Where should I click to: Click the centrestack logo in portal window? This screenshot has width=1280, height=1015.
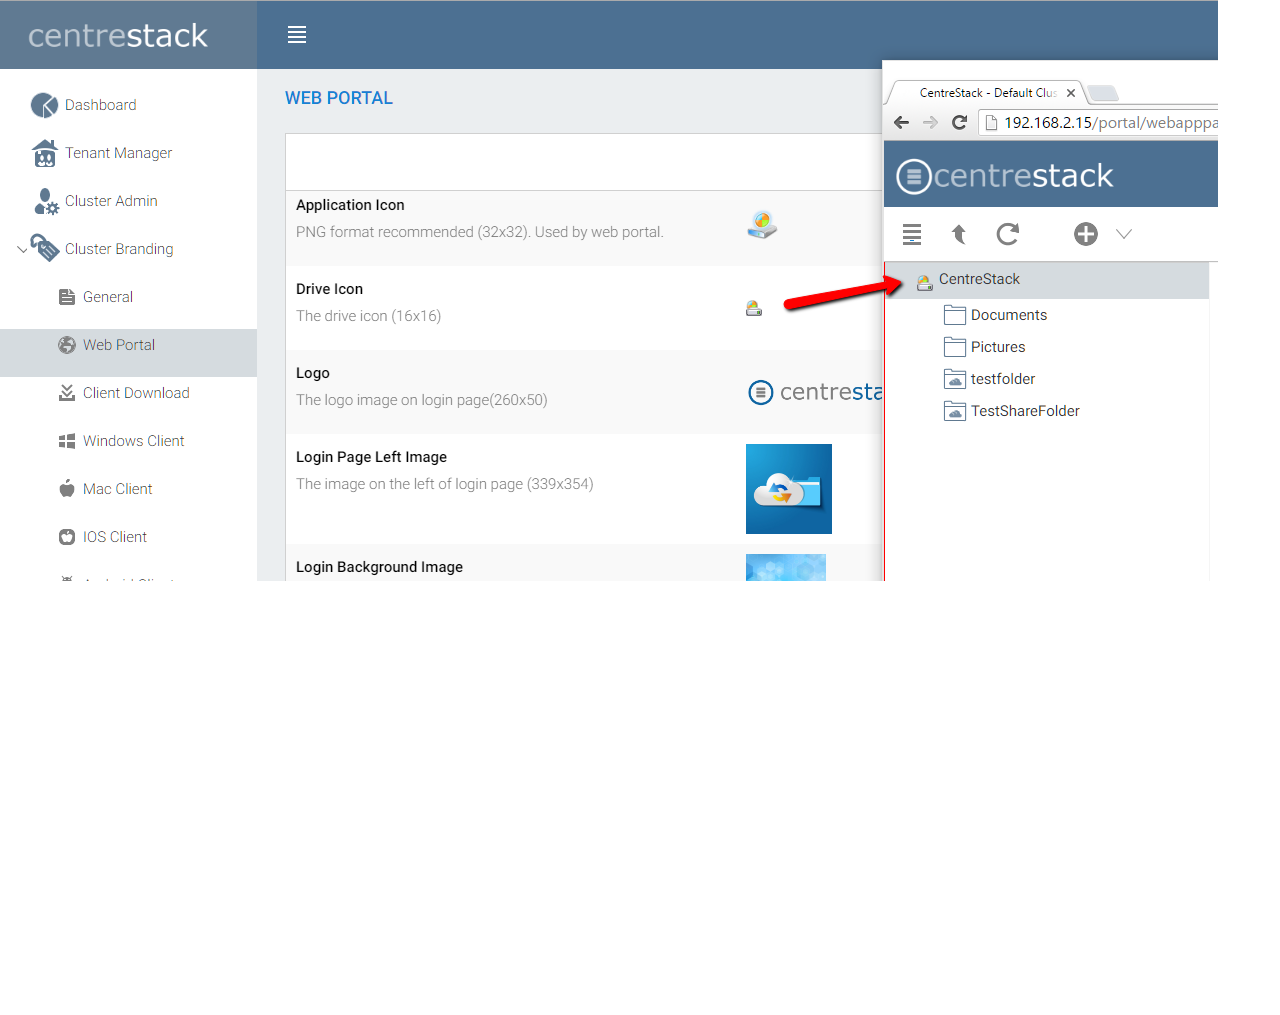coord(1004,176)
